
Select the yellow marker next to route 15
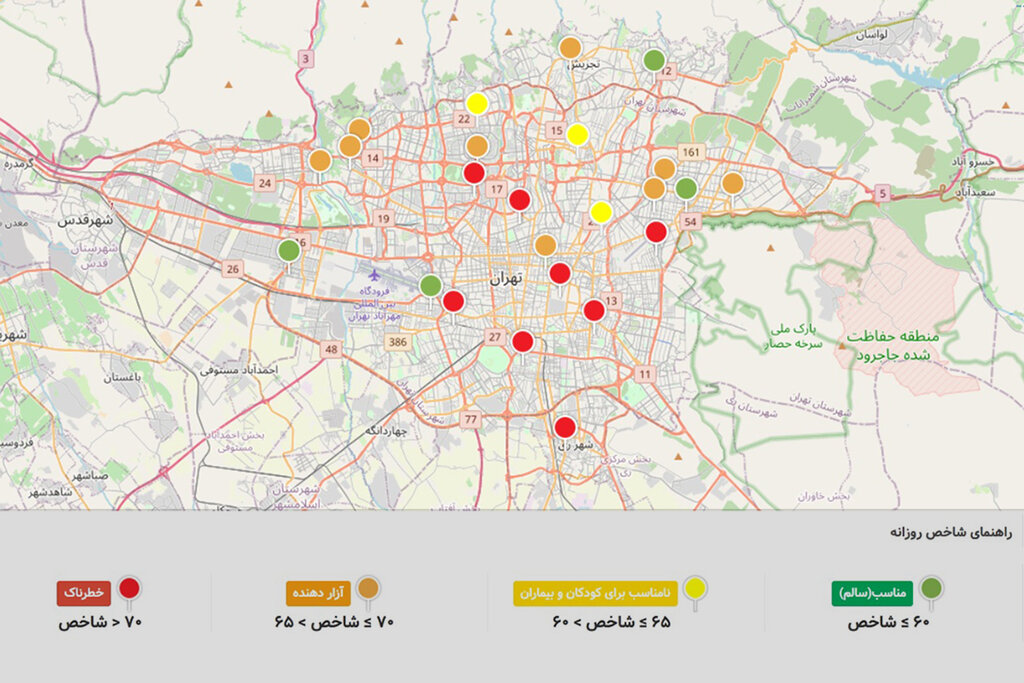tap(577, 135)
